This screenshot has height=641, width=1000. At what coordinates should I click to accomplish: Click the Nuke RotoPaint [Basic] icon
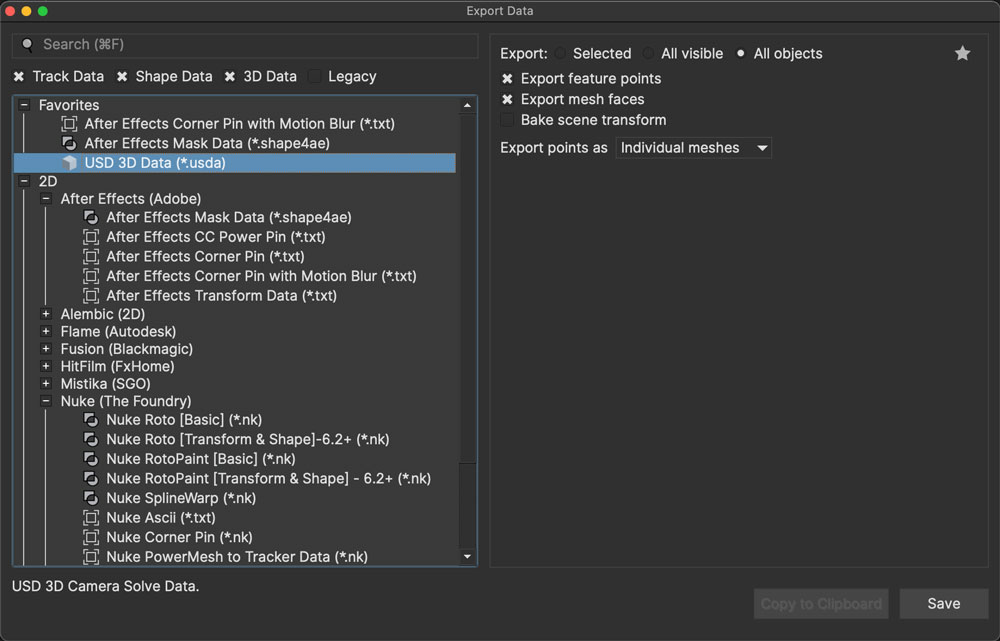(x=91, y=459)
